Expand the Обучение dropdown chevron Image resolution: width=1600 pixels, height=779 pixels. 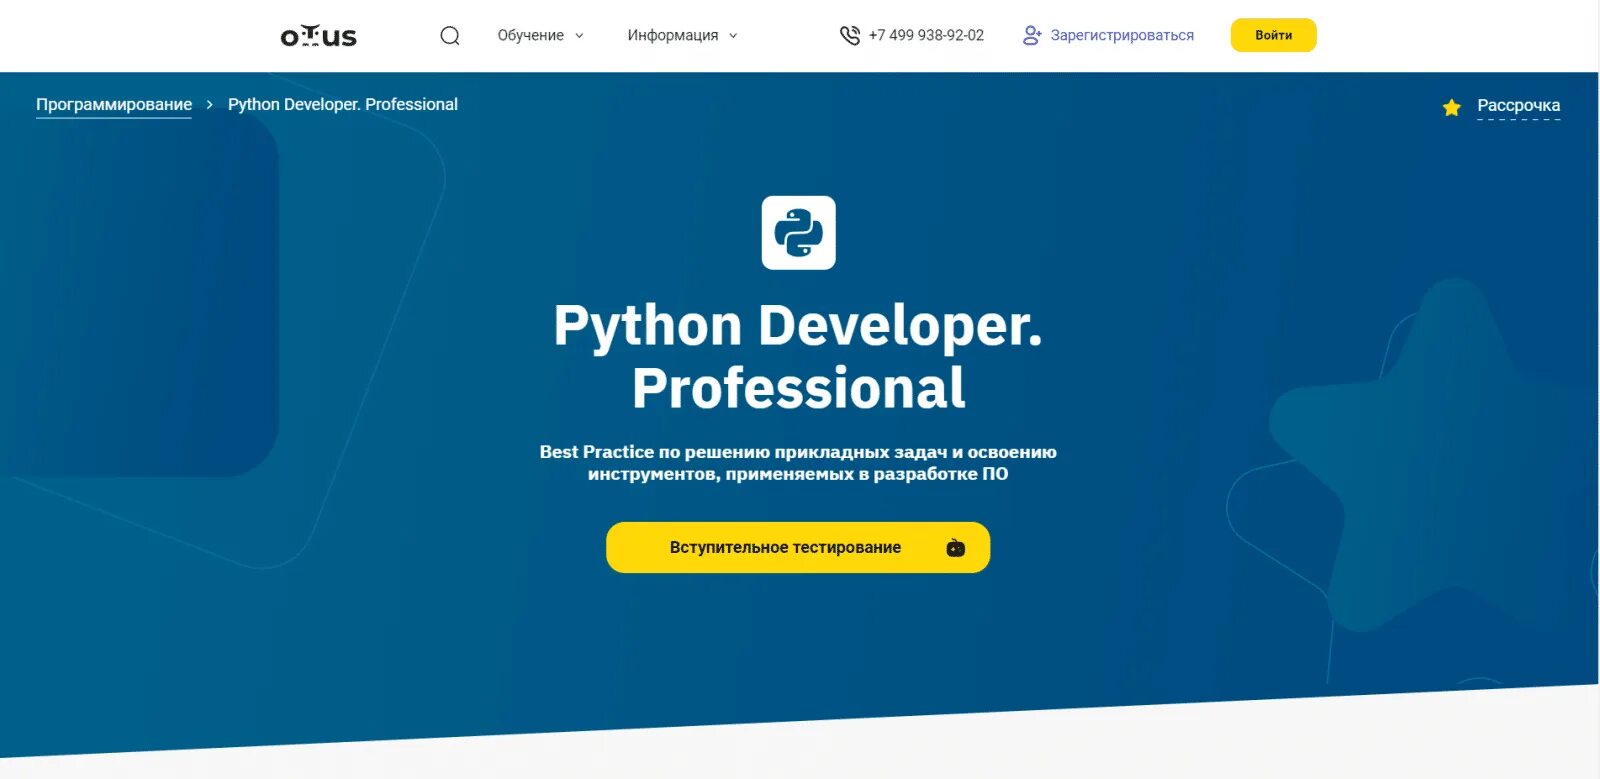tap(579, 35)
